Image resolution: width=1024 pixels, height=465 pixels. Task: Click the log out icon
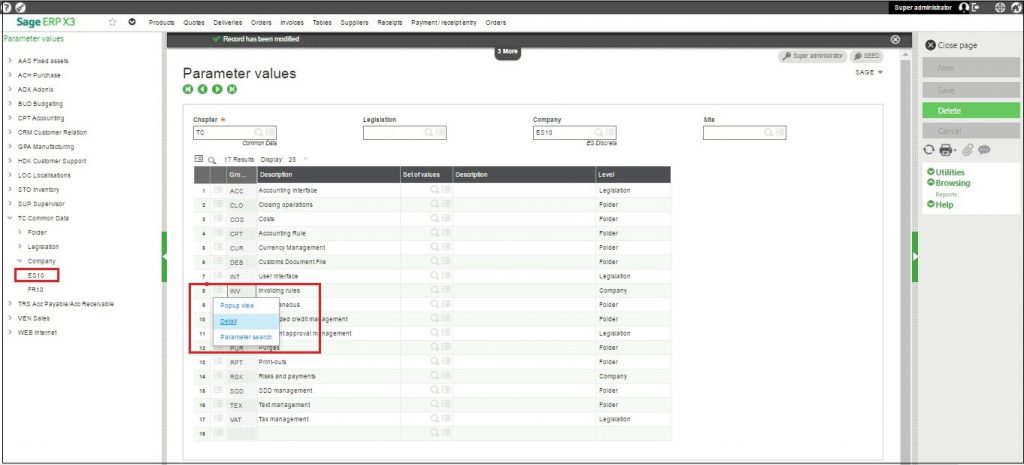[x=976, y=7]
